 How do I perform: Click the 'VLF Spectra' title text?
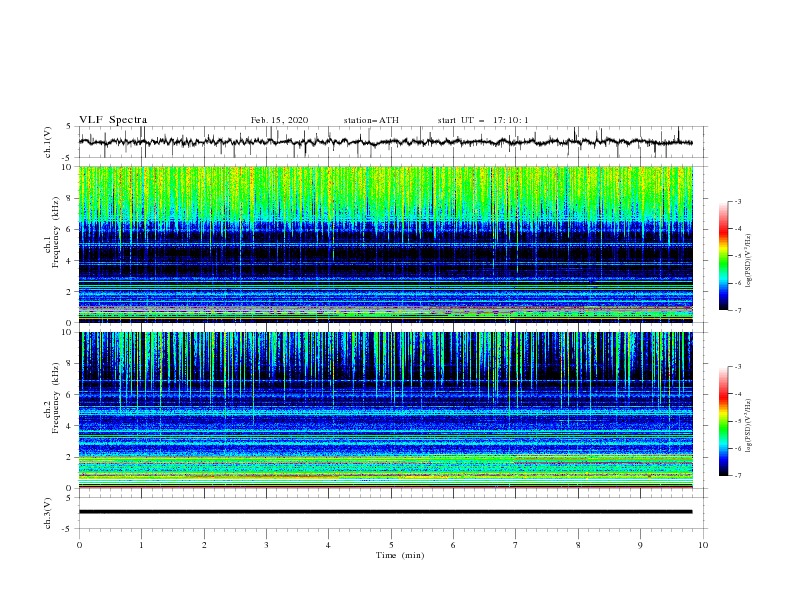[113, 120]
